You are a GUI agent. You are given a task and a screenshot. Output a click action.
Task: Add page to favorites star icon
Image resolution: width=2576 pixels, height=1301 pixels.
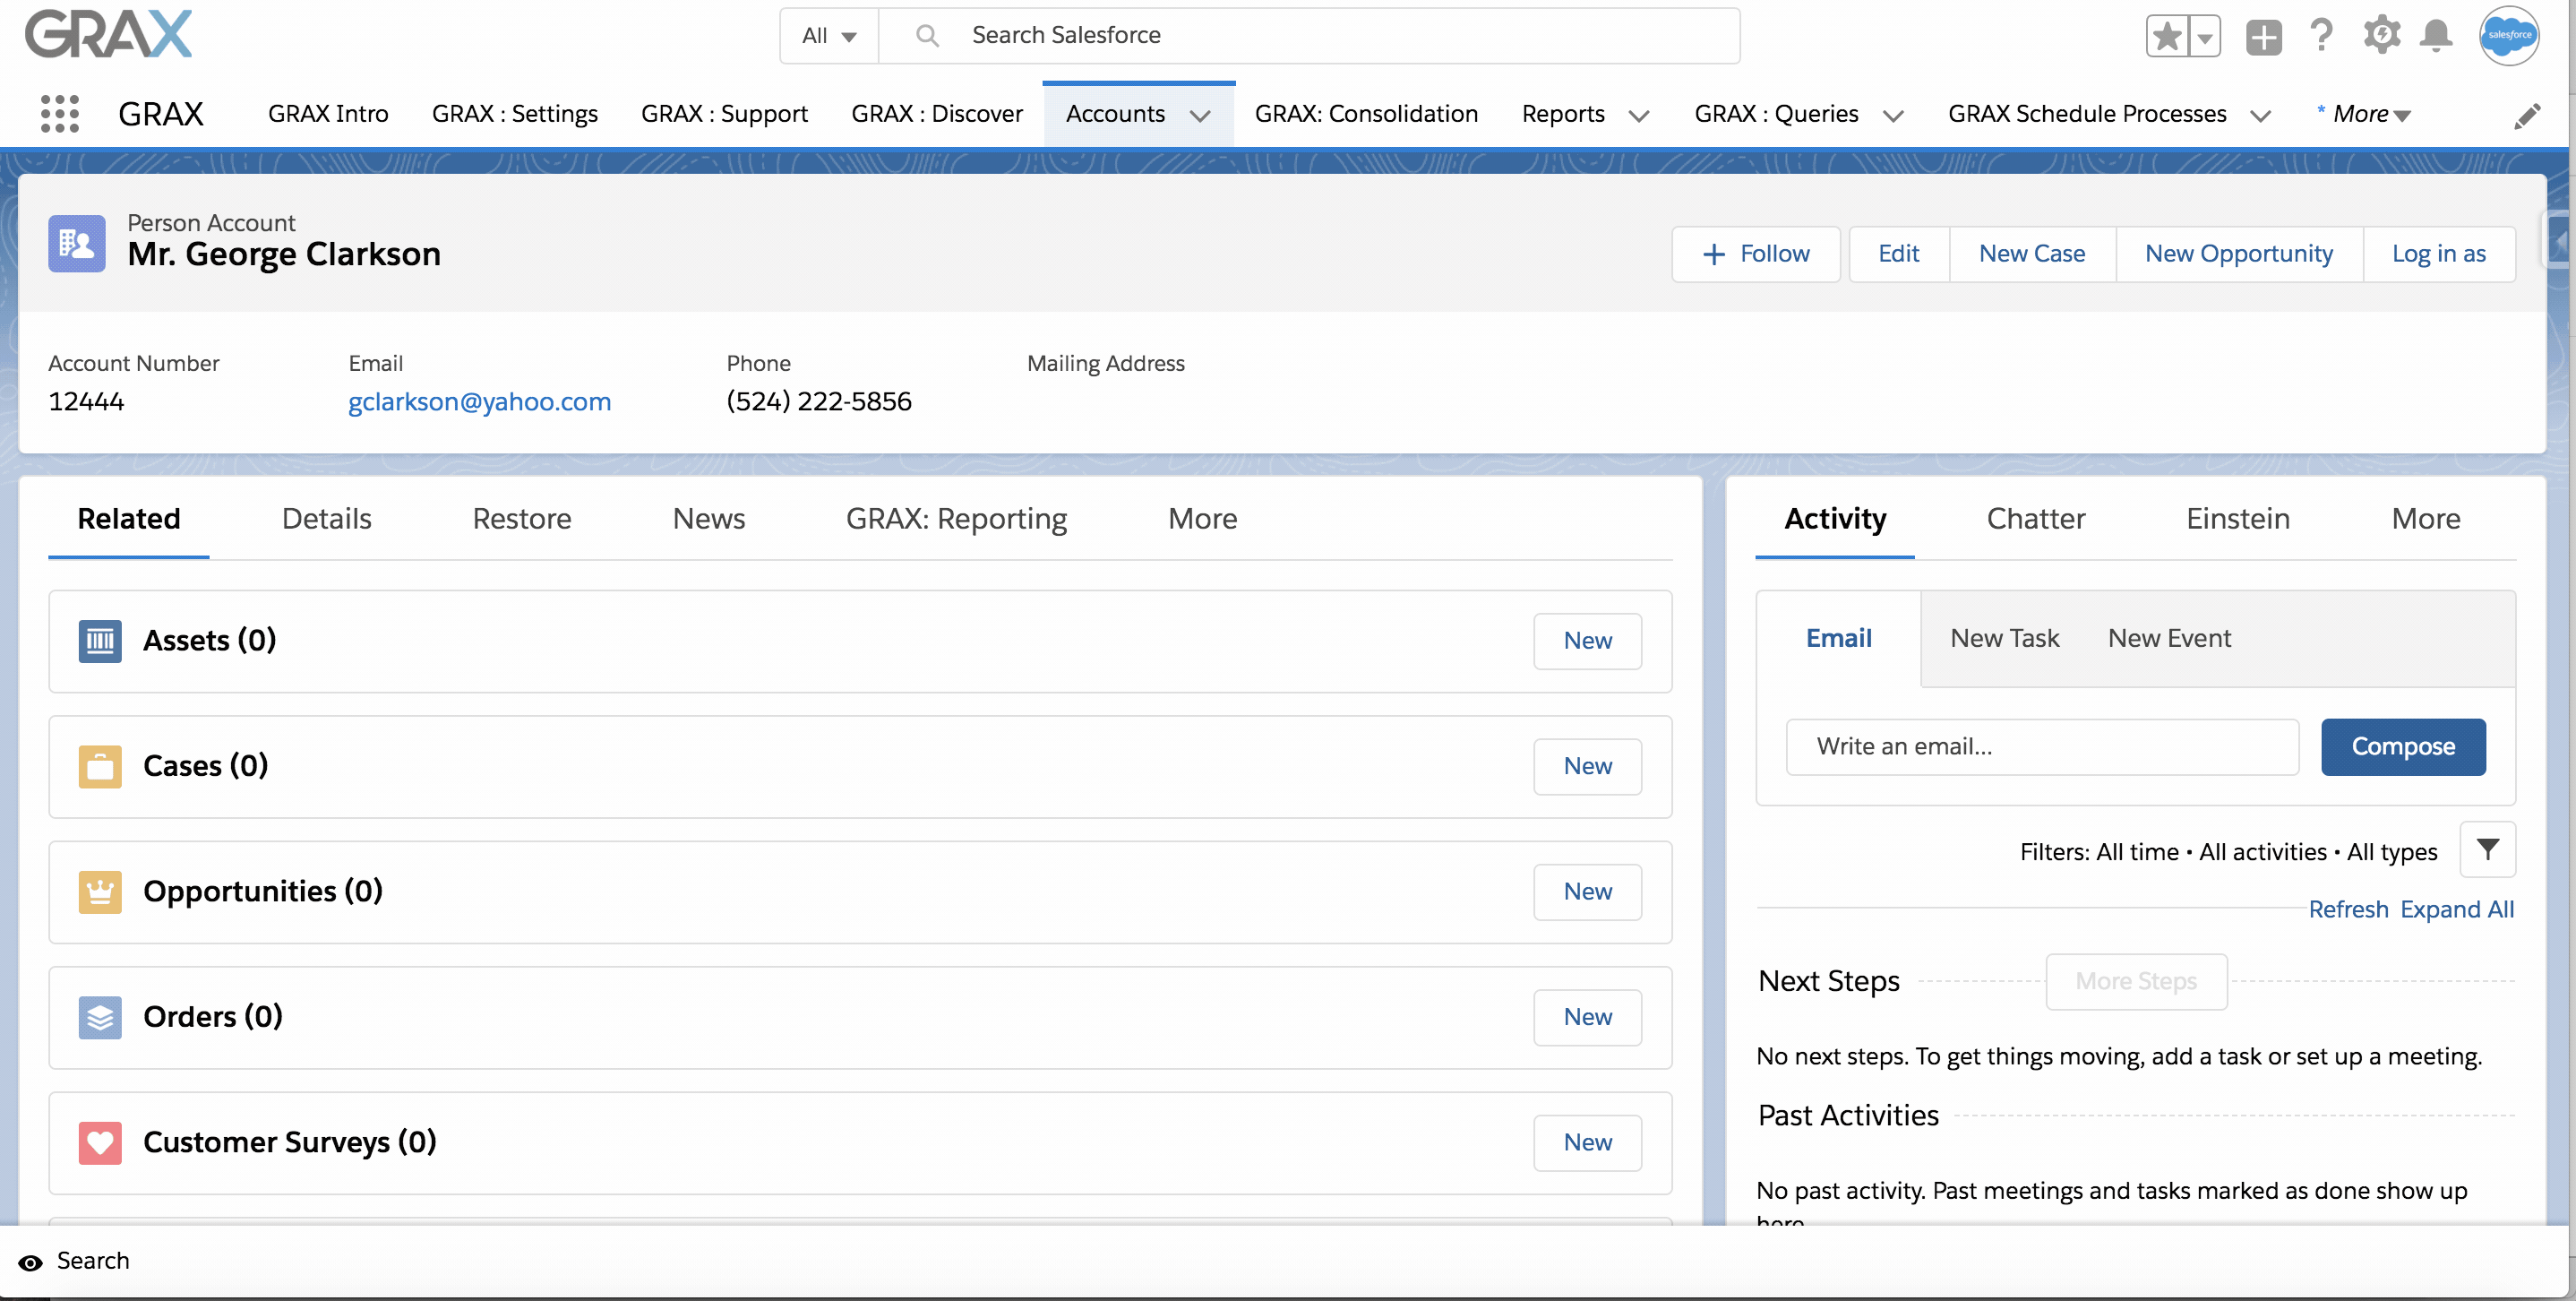2166,37
